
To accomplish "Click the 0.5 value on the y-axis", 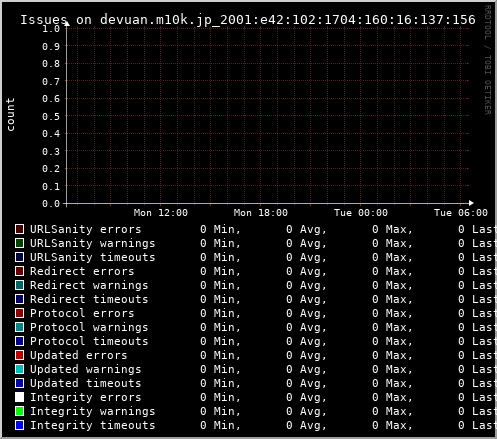I will coord(51,116).
